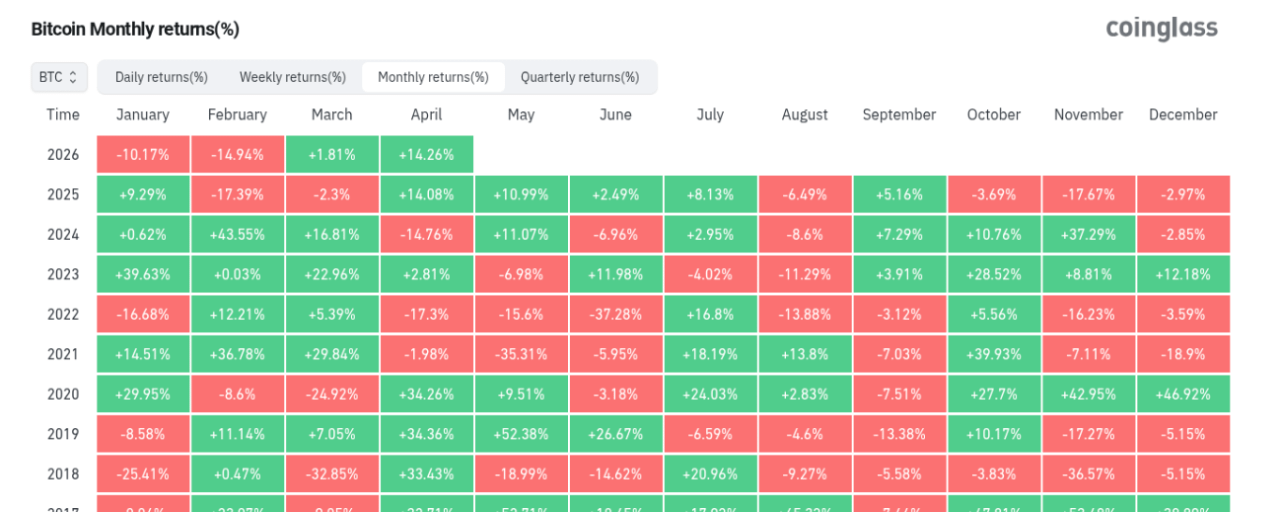Click the Bitcoin Monthly returns(%) title
Screen dimensions: 1280x512
[135, 29]
